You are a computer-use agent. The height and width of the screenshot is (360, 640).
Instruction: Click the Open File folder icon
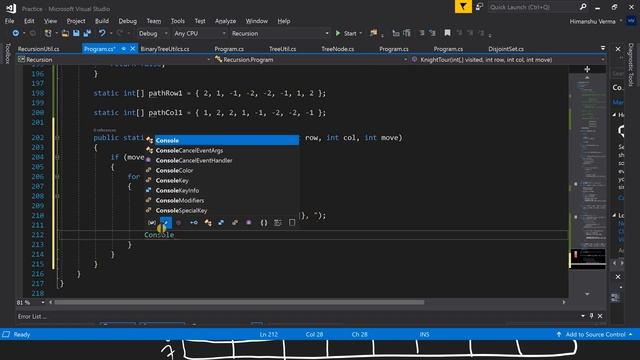click(x=65, y=33)
